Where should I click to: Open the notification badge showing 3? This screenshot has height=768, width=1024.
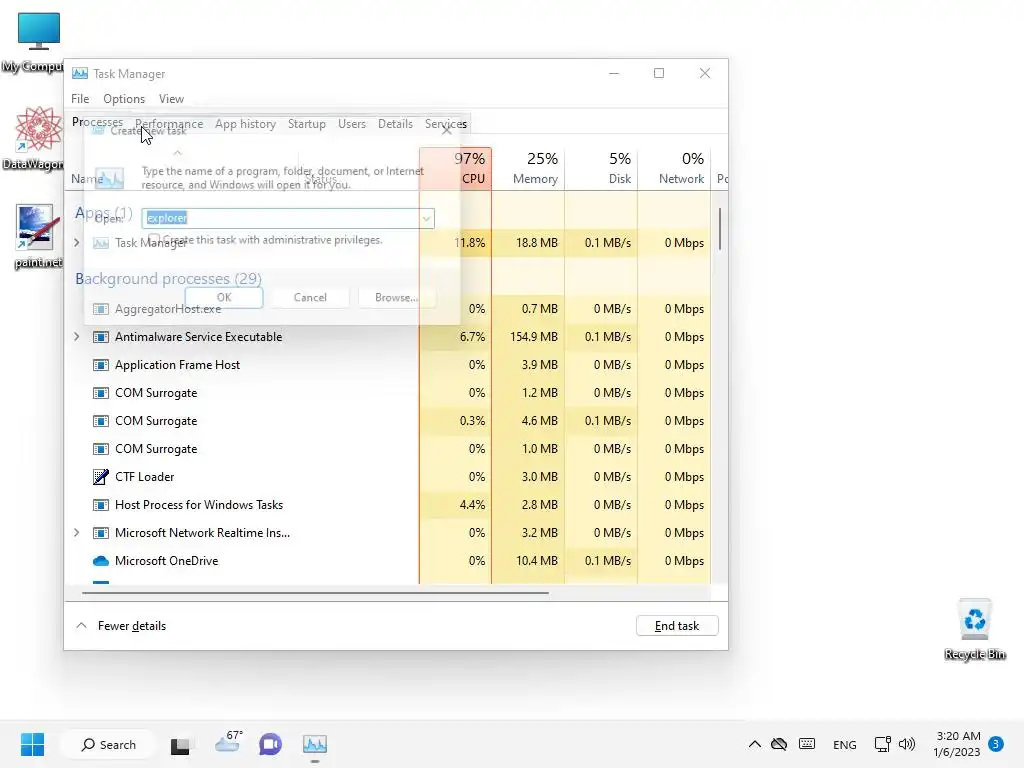(996, 744)
